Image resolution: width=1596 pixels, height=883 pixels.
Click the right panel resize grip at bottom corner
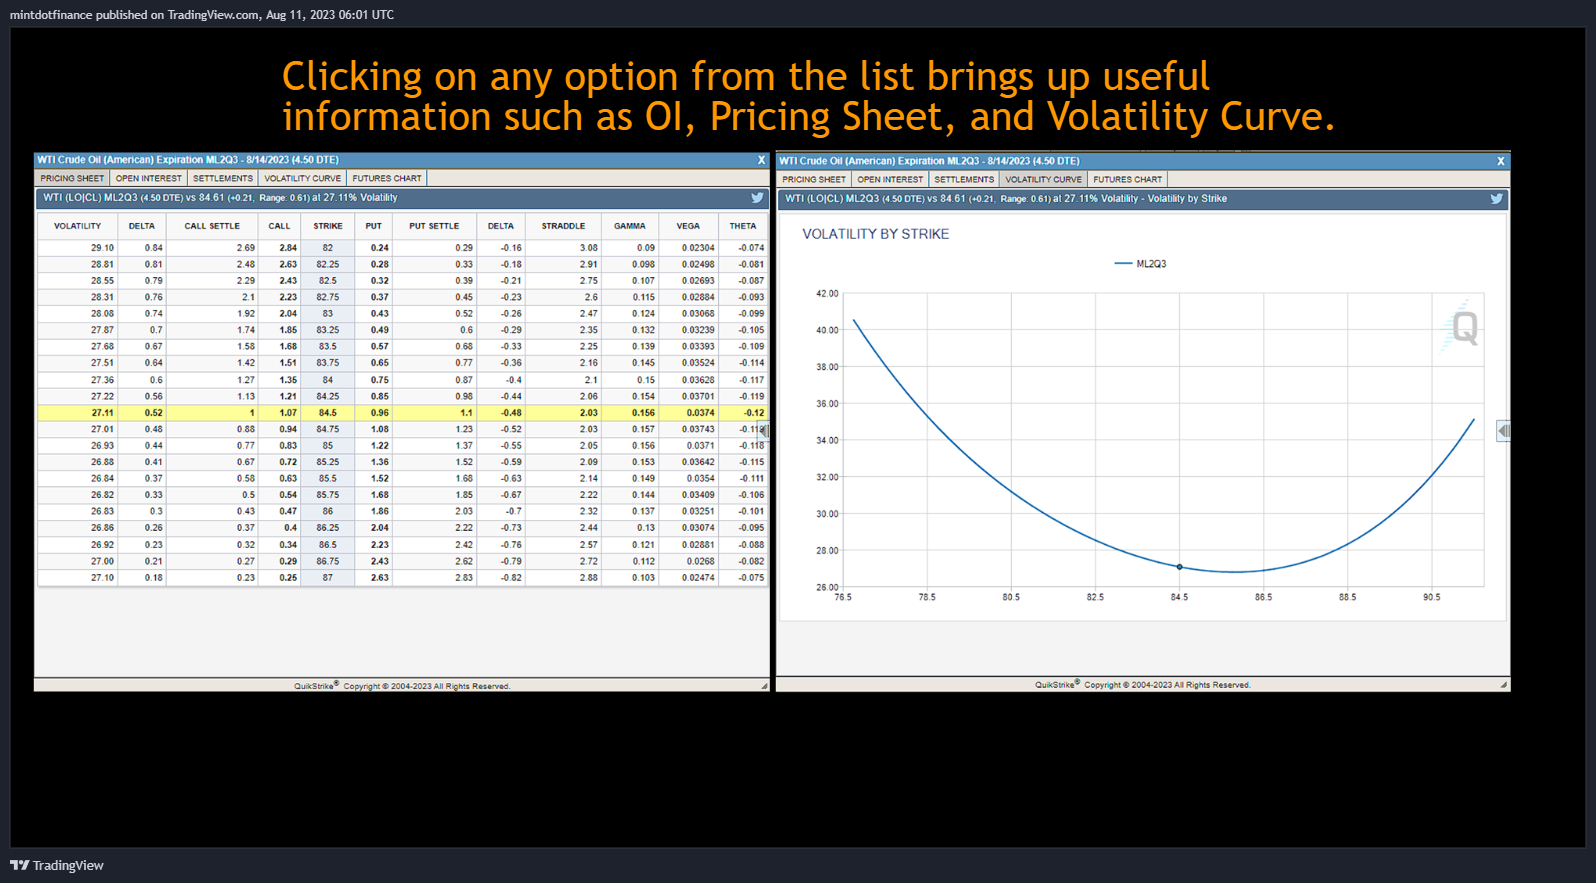(1503, 685)
